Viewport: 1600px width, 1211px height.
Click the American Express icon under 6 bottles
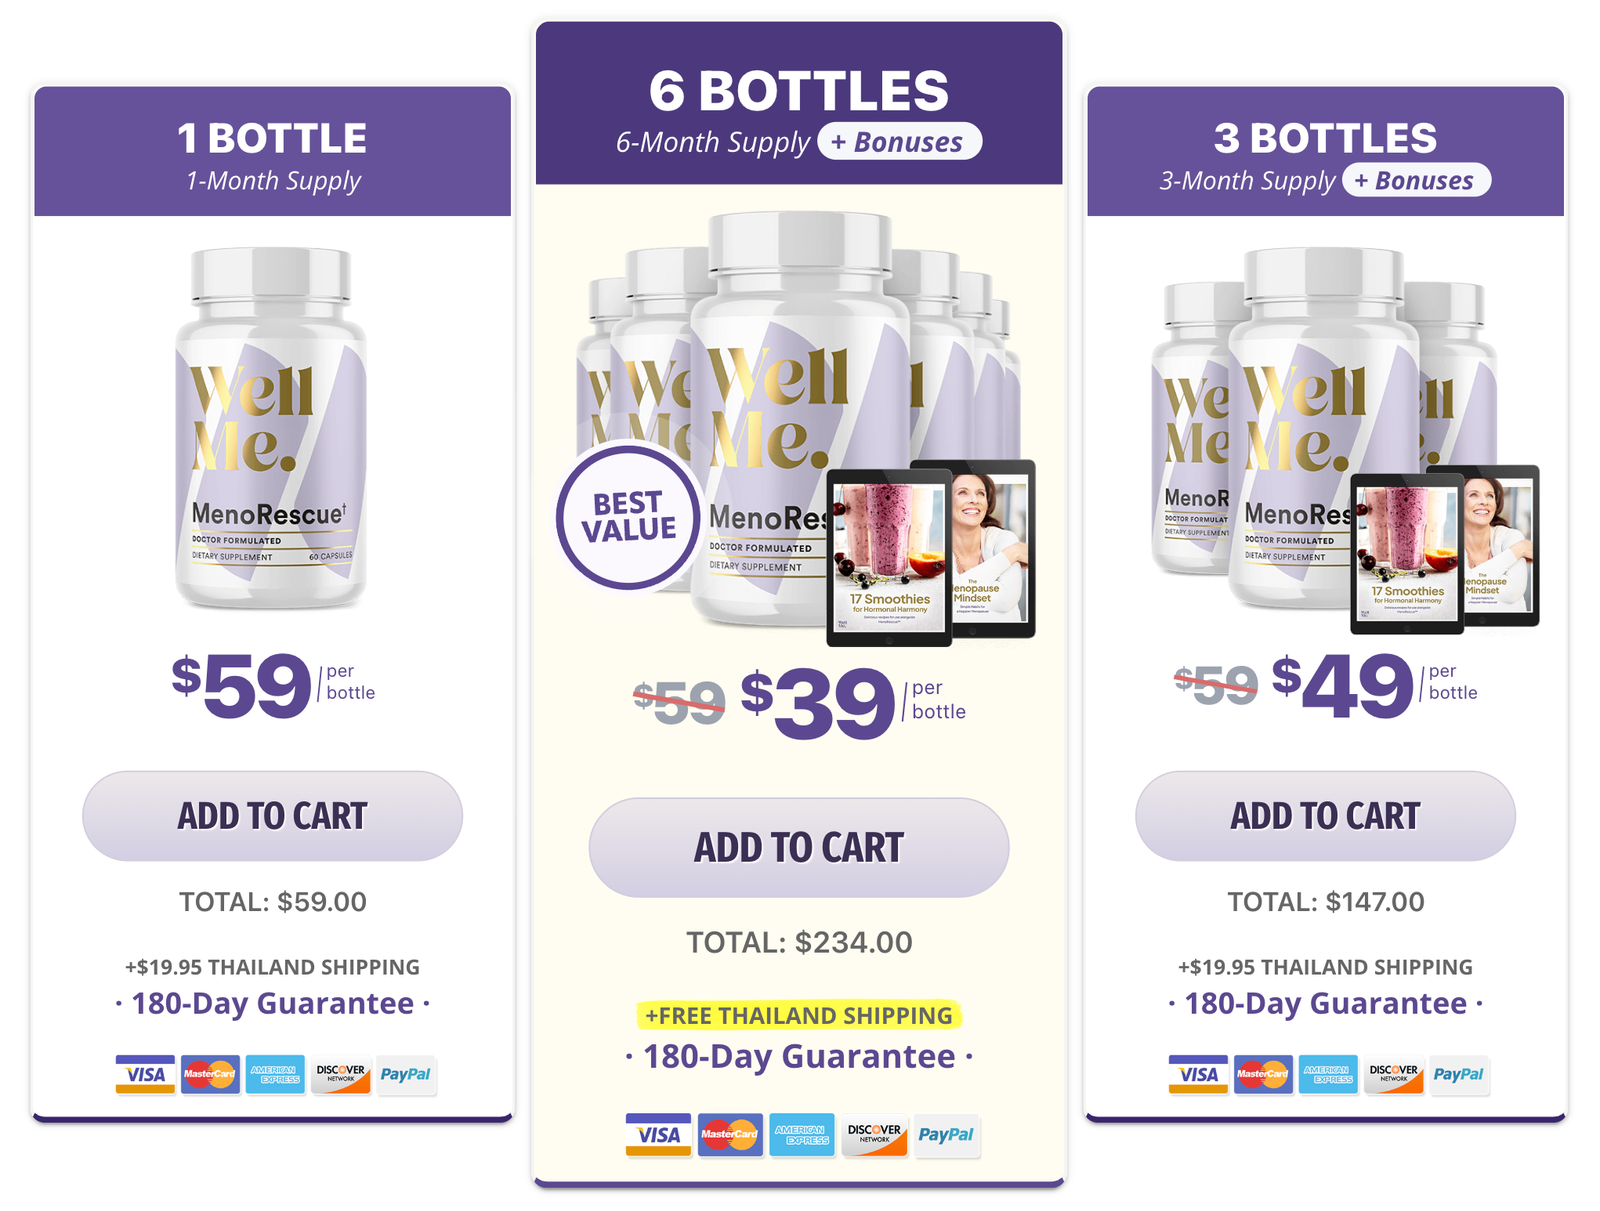pos(802,1134)
